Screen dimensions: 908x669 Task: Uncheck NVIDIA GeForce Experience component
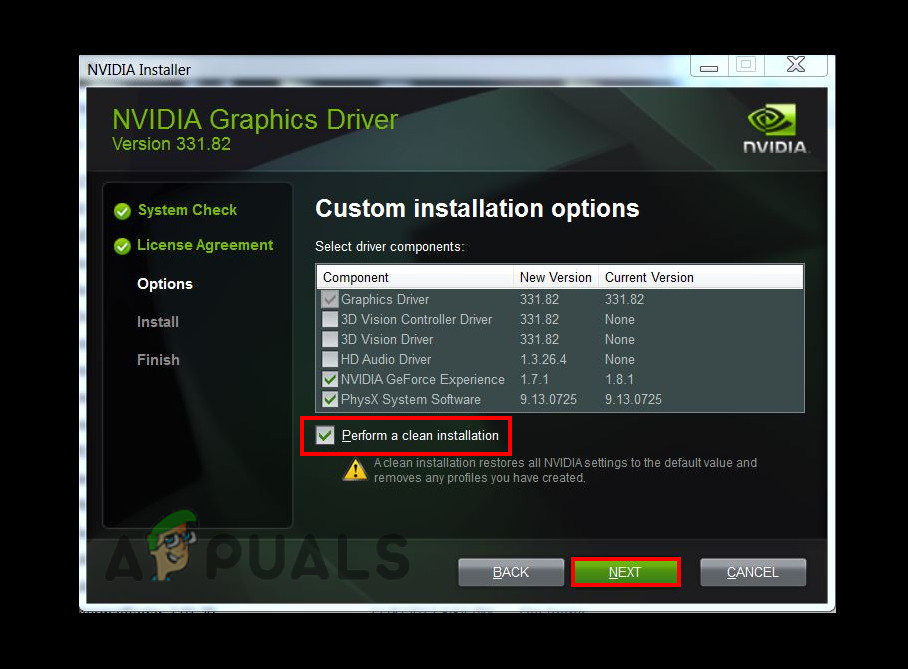329,379
